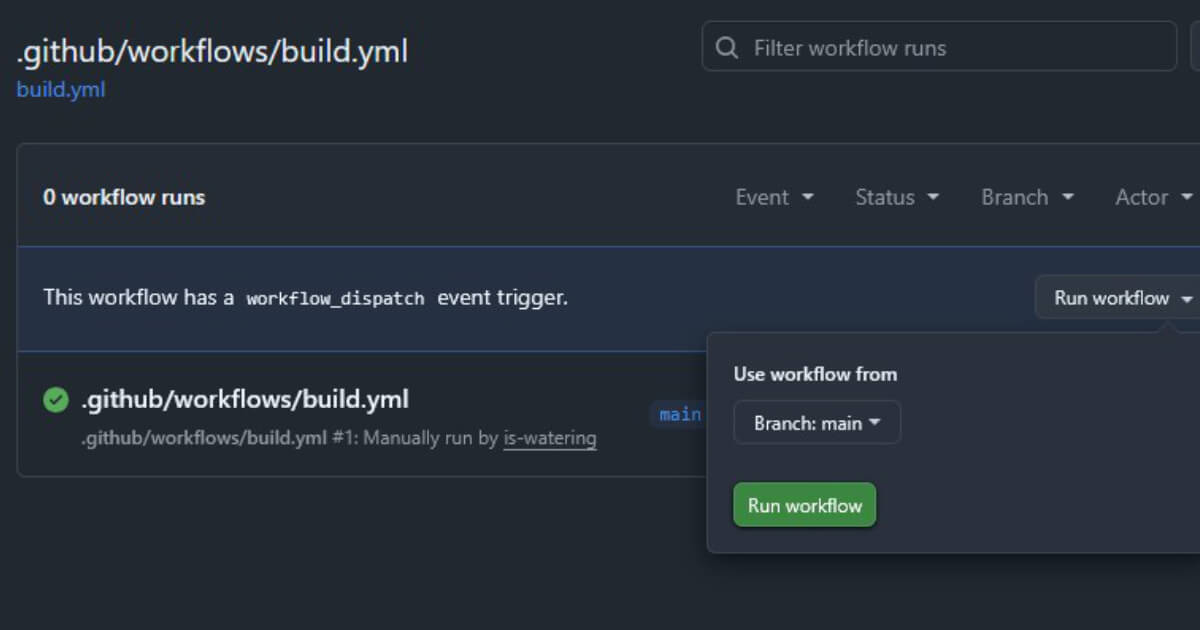Click the search magnifier icon
Image resolution: width=1200 pixels, height=630 pixels.
tap(728, 48)
